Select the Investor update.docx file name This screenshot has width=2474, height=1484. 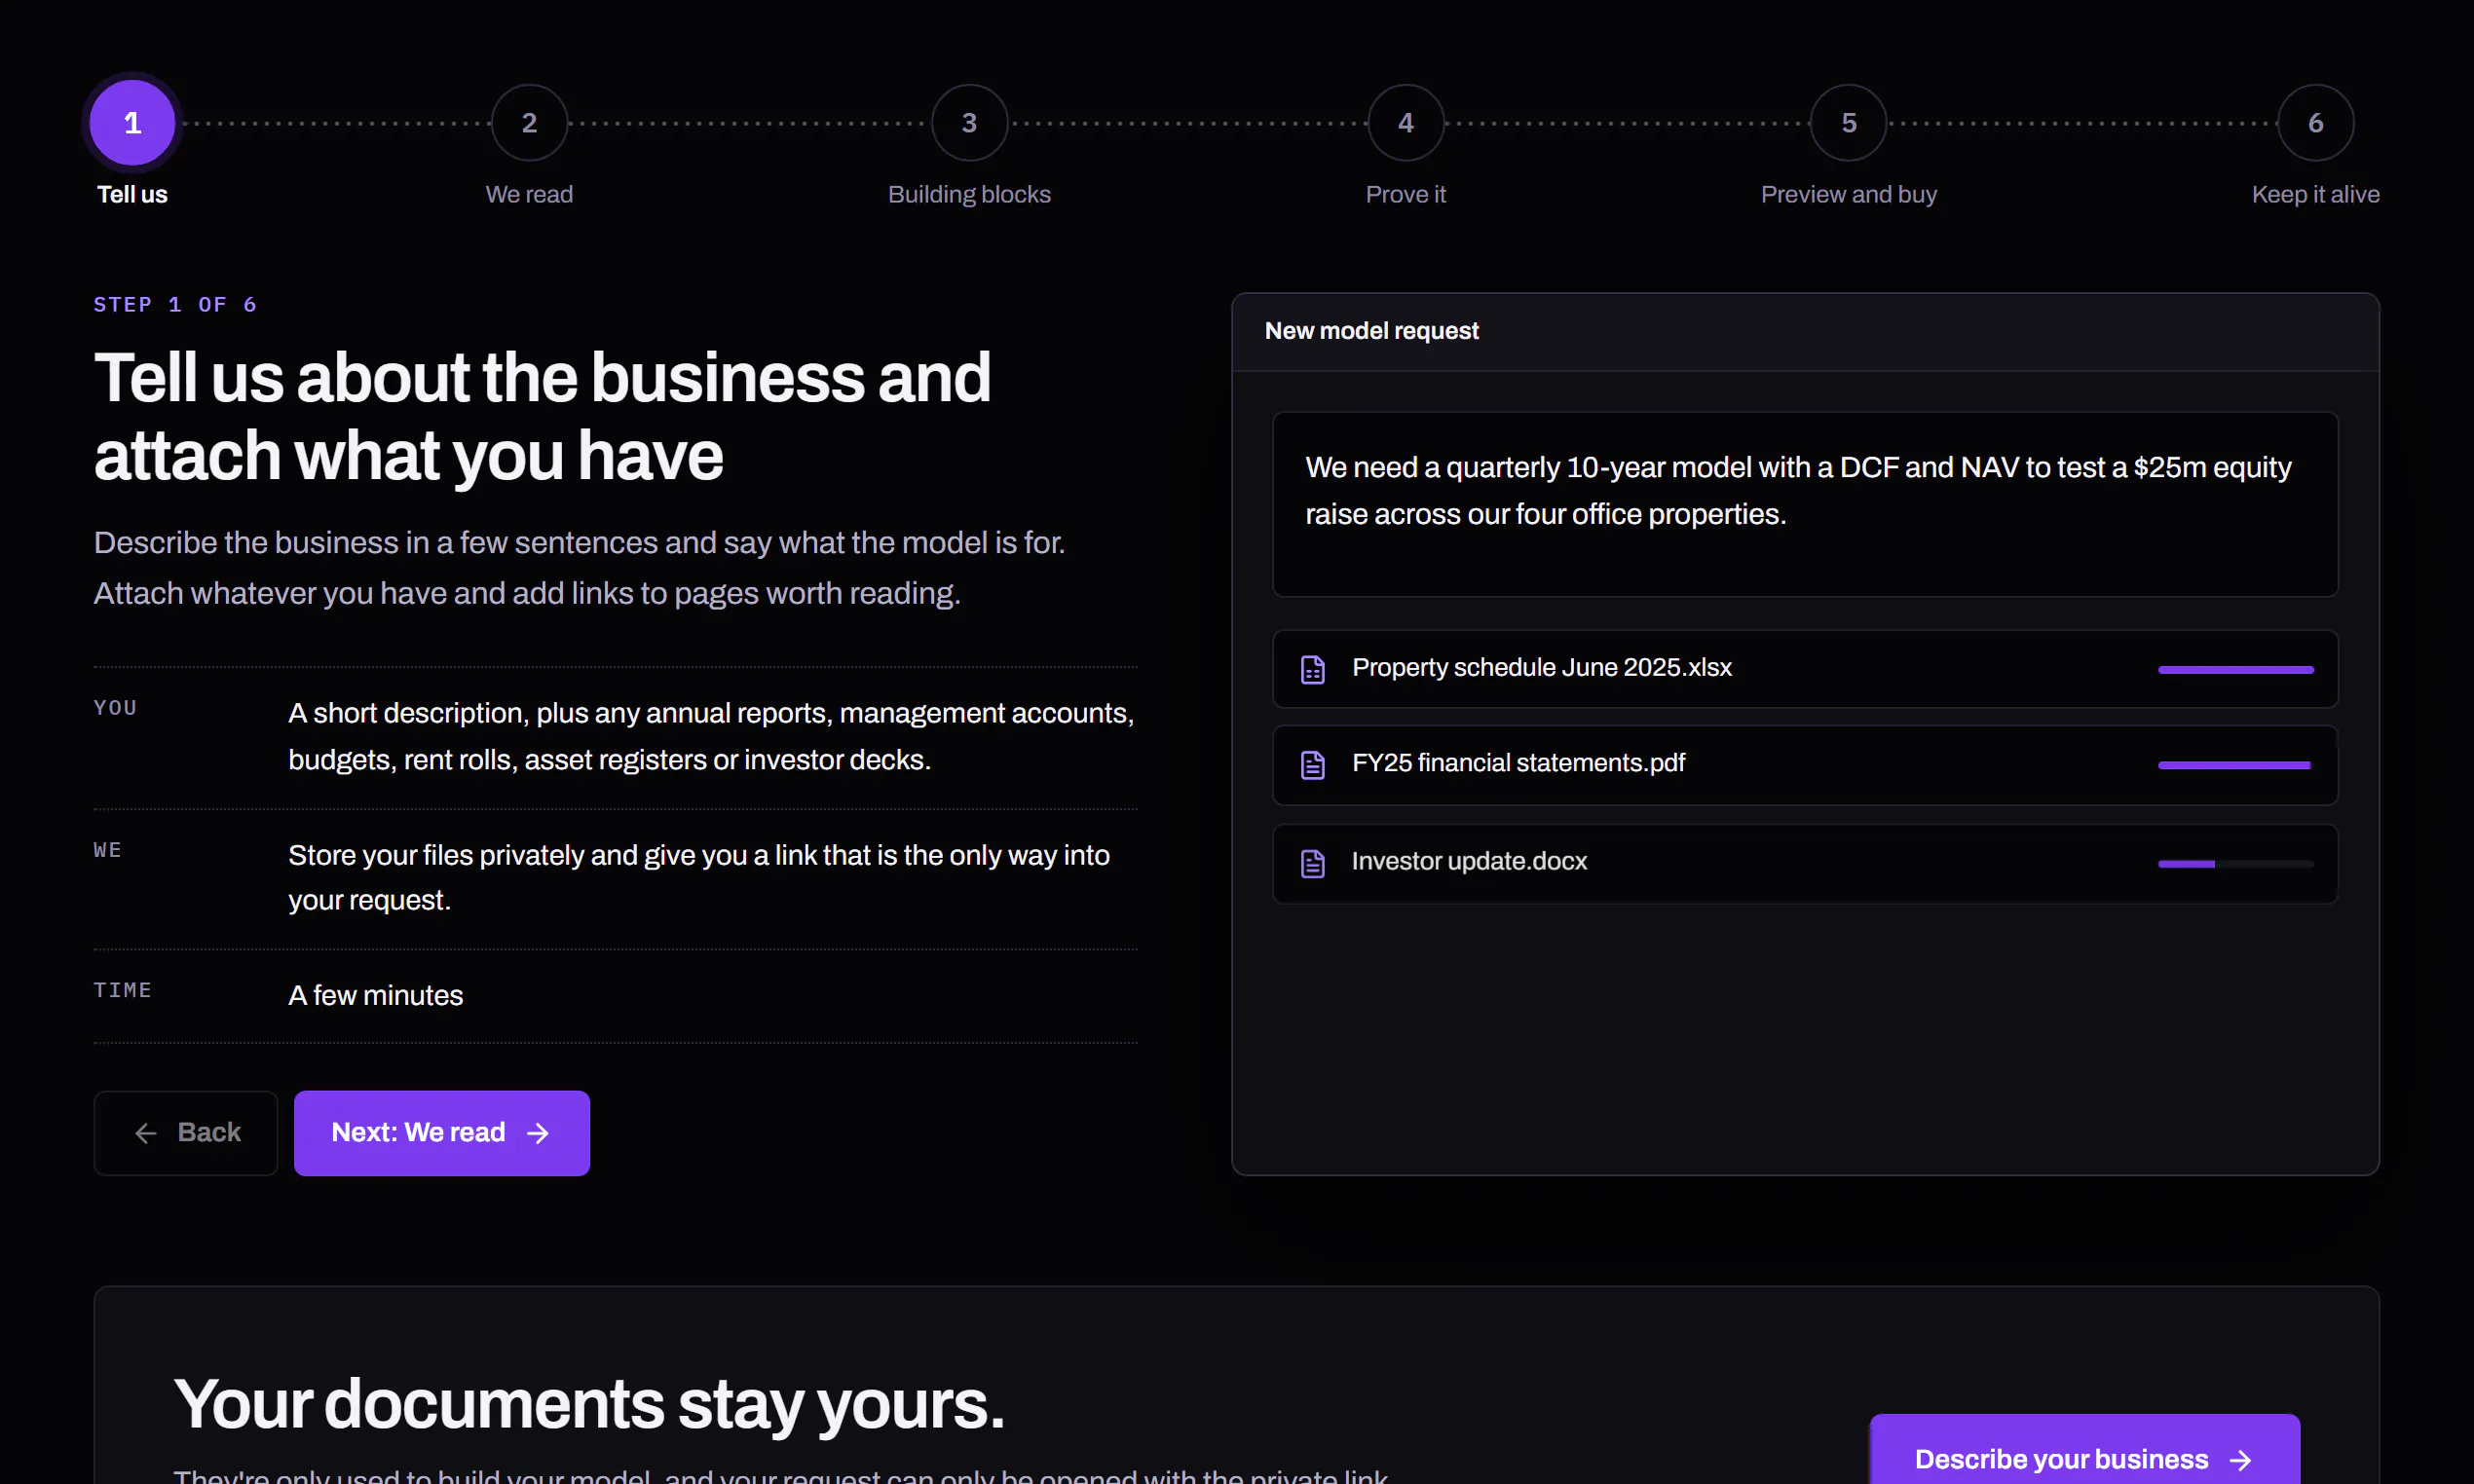(x=1469, y=861)
